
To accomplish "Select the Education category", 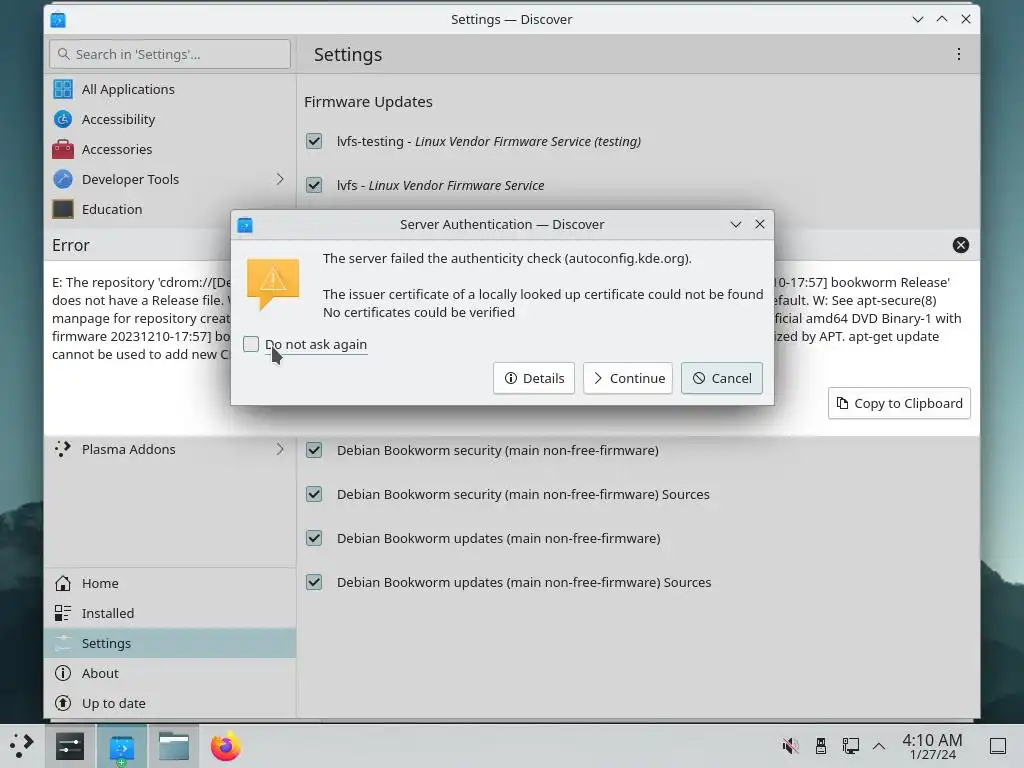I will click(x=170, y=209).
